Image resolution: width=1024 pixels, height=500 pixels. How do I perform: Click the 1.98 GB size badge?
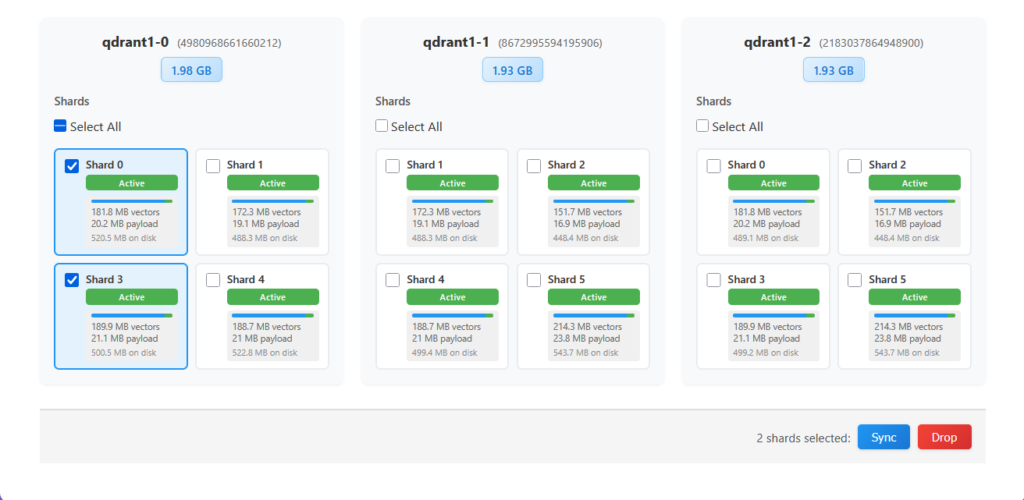click(x=192, y=70)
